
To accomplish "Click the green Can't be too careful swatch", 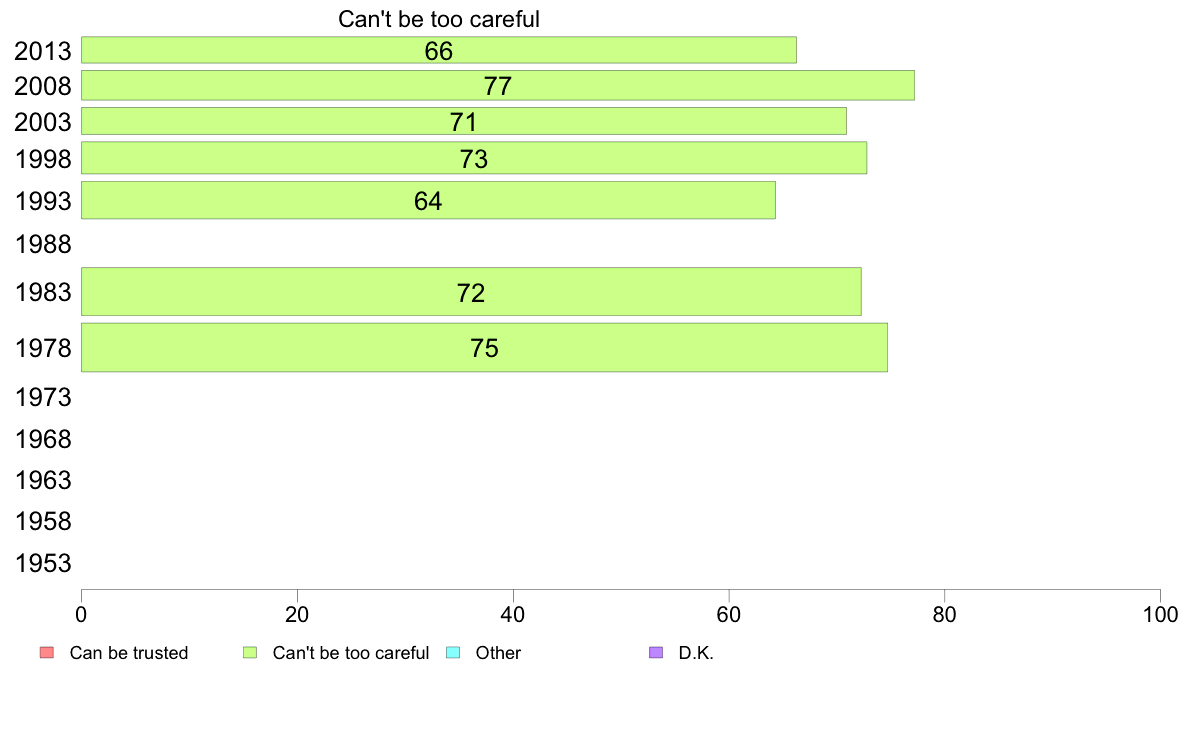I will tap(250, 653).
